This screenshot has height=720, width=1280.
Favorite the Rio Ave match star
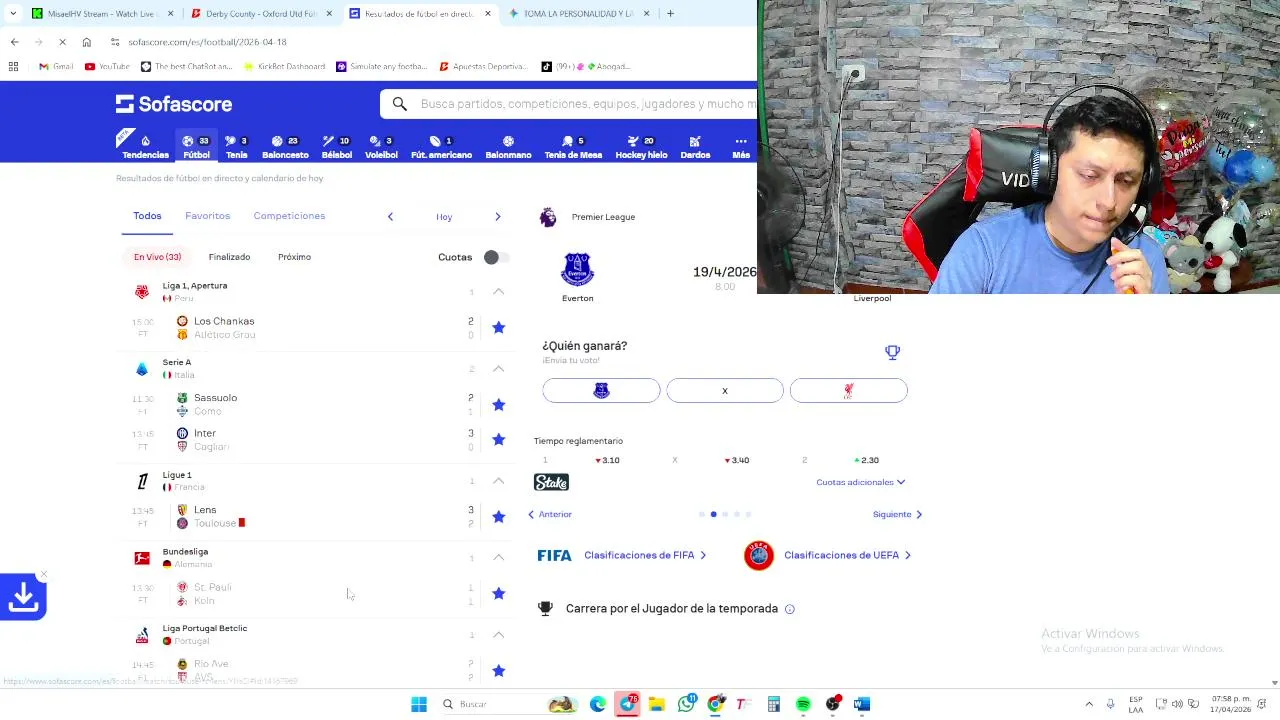point(499,671)
